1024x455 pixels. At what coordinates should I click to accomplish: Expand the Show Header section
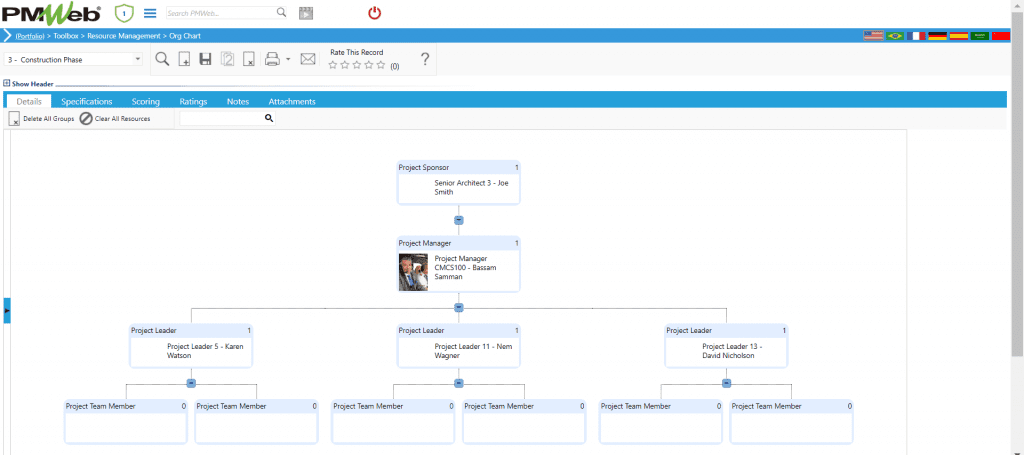coord(29,84)
